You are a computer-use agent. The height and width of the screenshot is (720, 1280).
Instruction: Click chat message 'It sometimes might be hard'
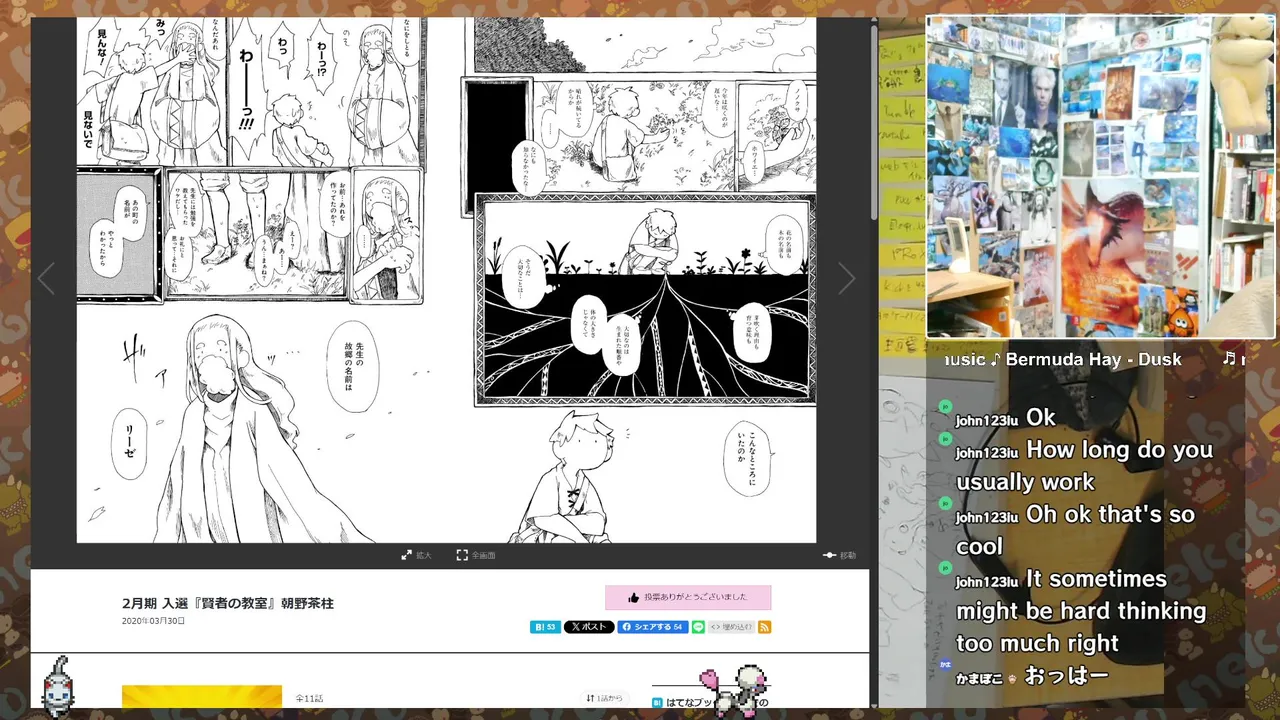[1081, 610]
